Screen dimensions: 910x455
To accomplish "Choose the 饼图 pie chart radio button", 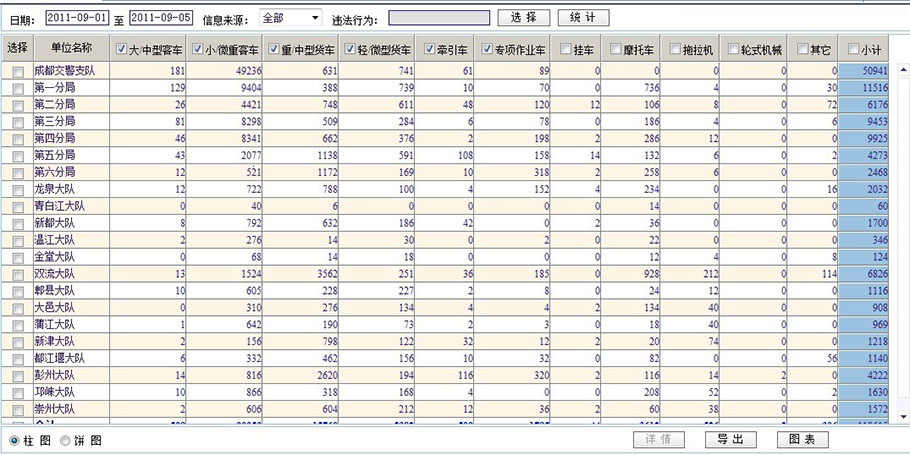I will tap(65, 441).
